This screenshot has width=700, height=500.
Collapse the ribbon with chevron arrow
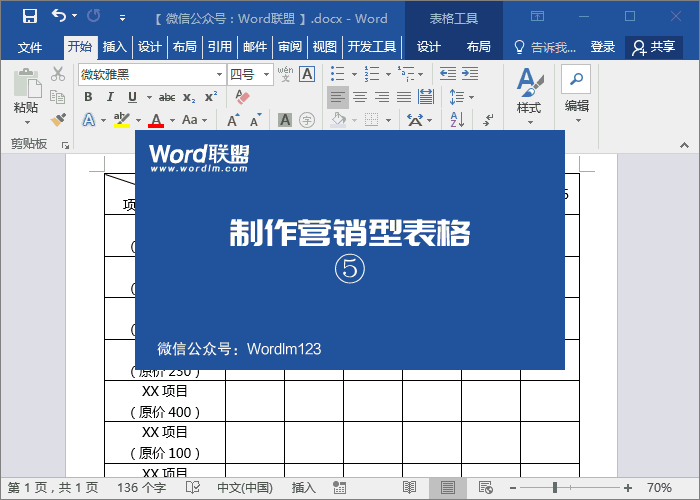[x=684, y=145]
